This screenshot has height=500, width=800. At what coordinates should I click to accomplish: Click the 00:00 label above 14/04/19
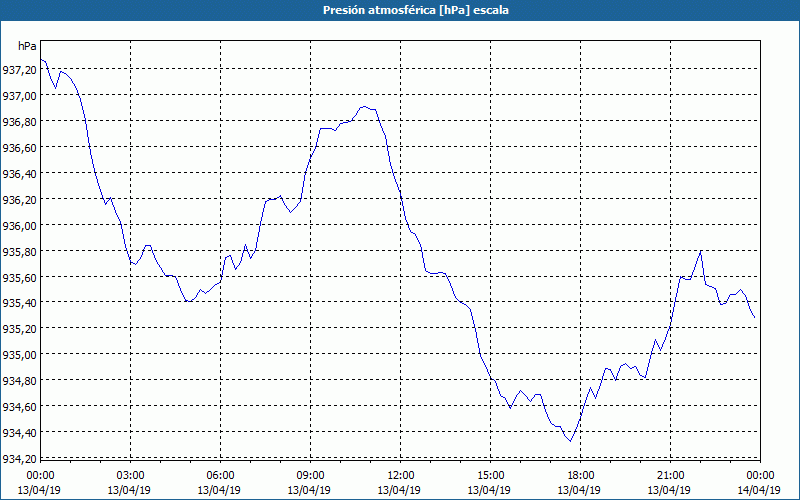point(760,476)
